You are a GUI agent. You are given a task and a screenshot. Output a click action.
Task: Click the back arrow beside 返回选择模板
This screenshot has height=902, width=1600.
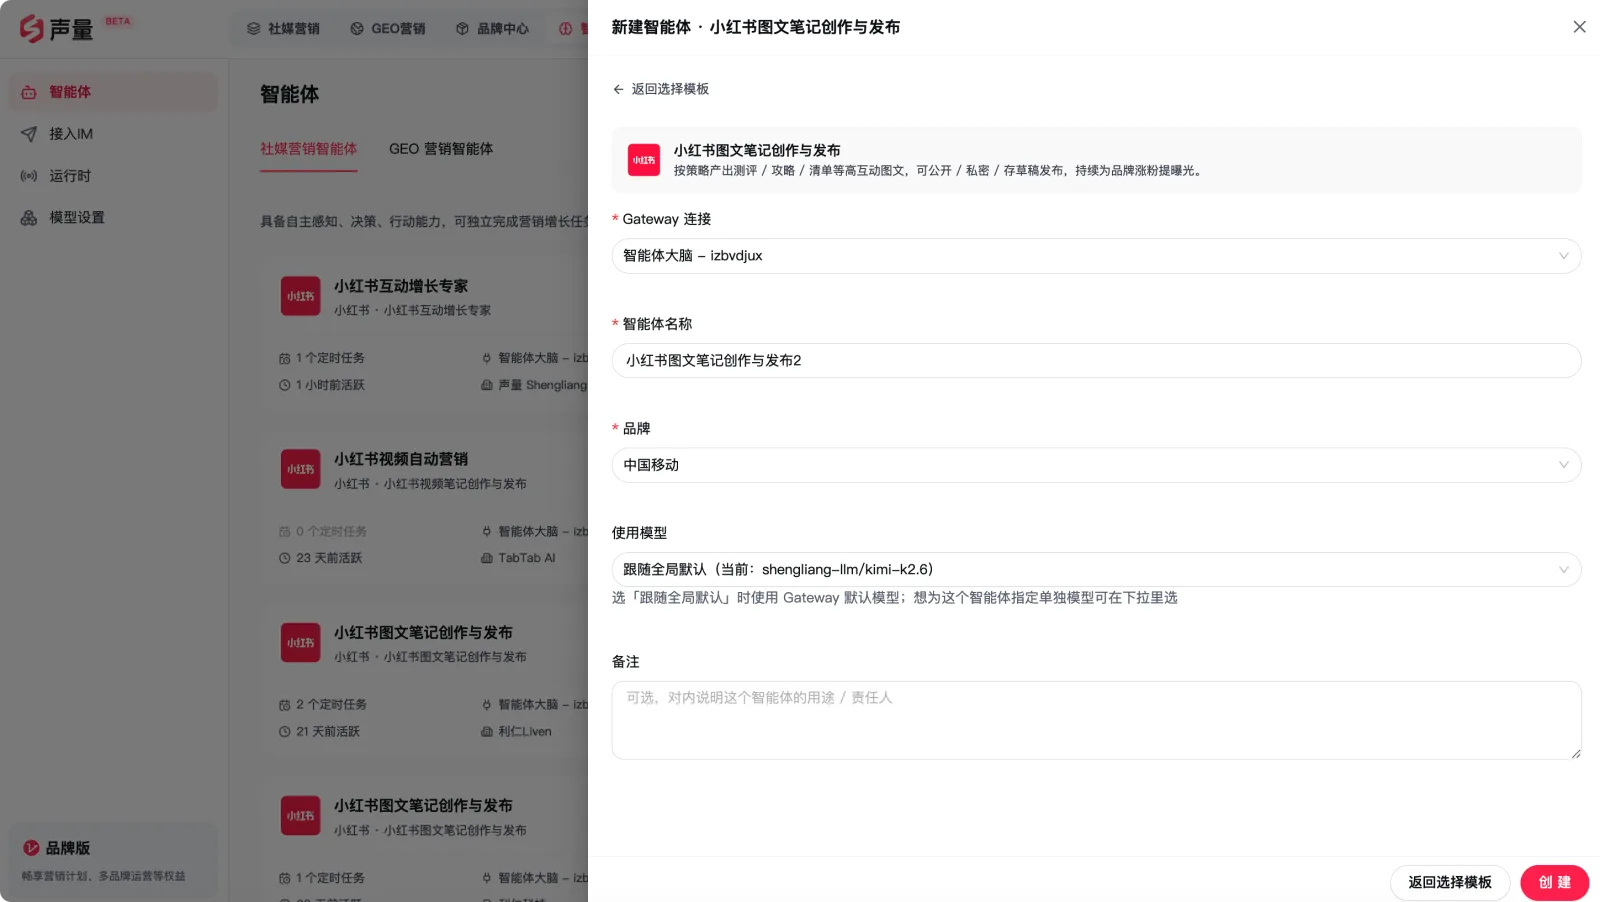tap(618, 89)
